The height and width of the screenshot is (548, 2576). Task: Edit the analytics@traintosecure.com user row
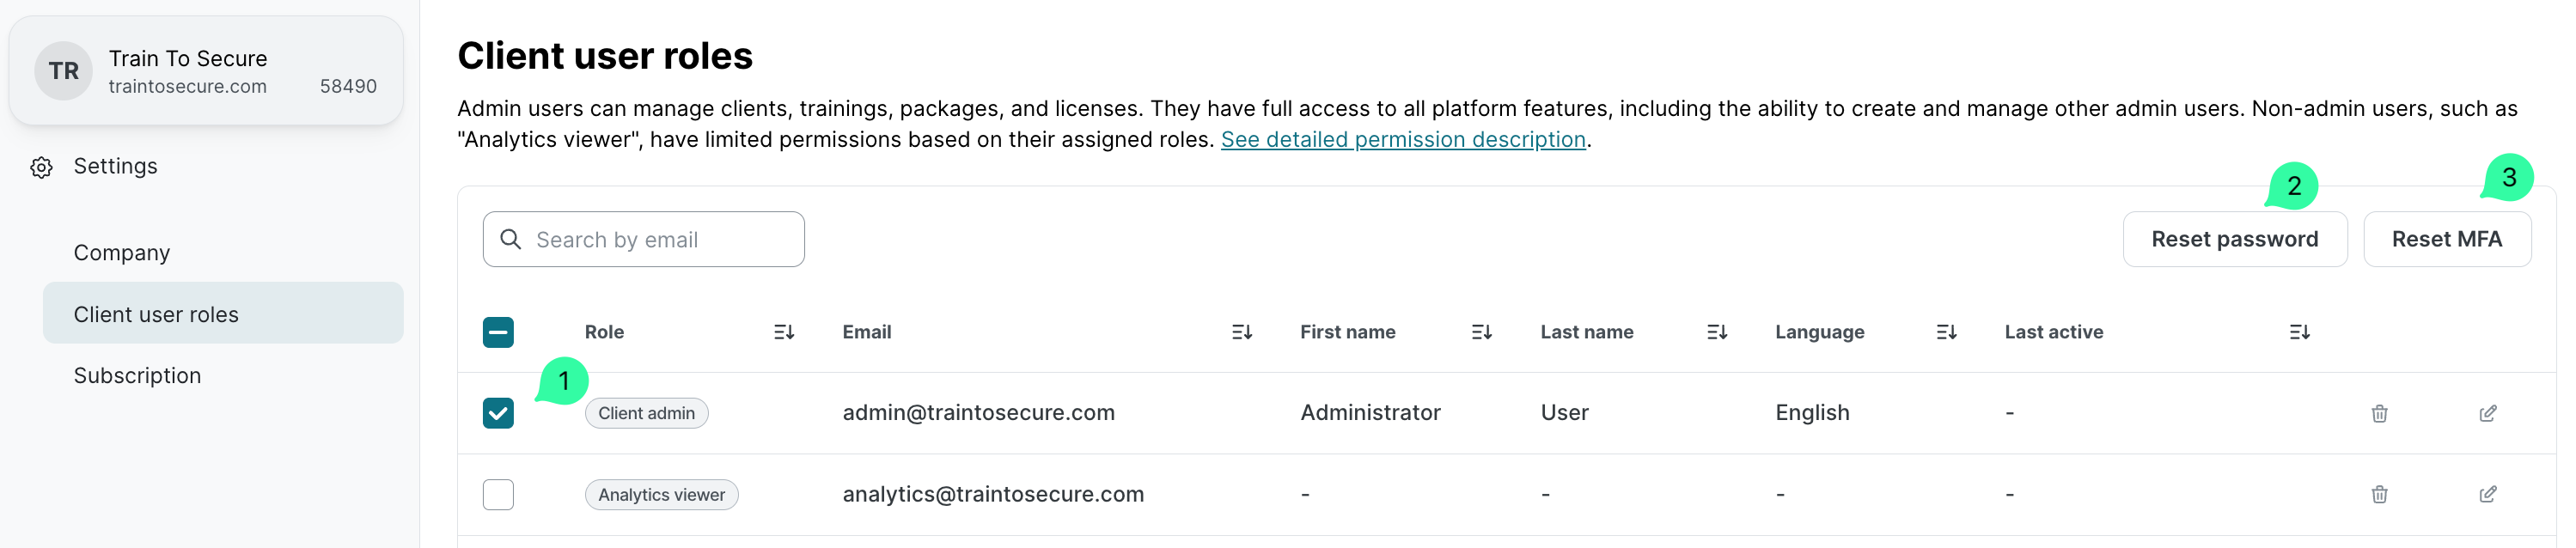[2487, 494]
